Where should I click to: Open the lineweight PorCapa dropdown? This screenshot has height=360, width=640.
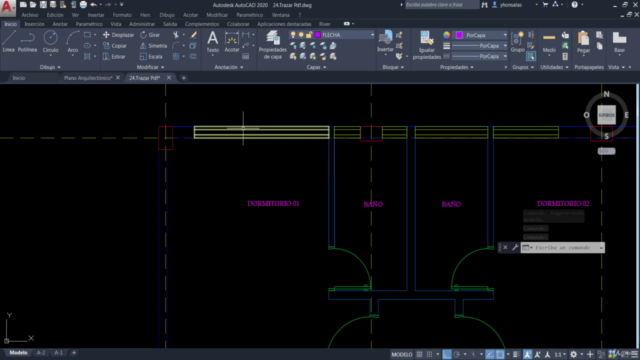pos(505,46)
